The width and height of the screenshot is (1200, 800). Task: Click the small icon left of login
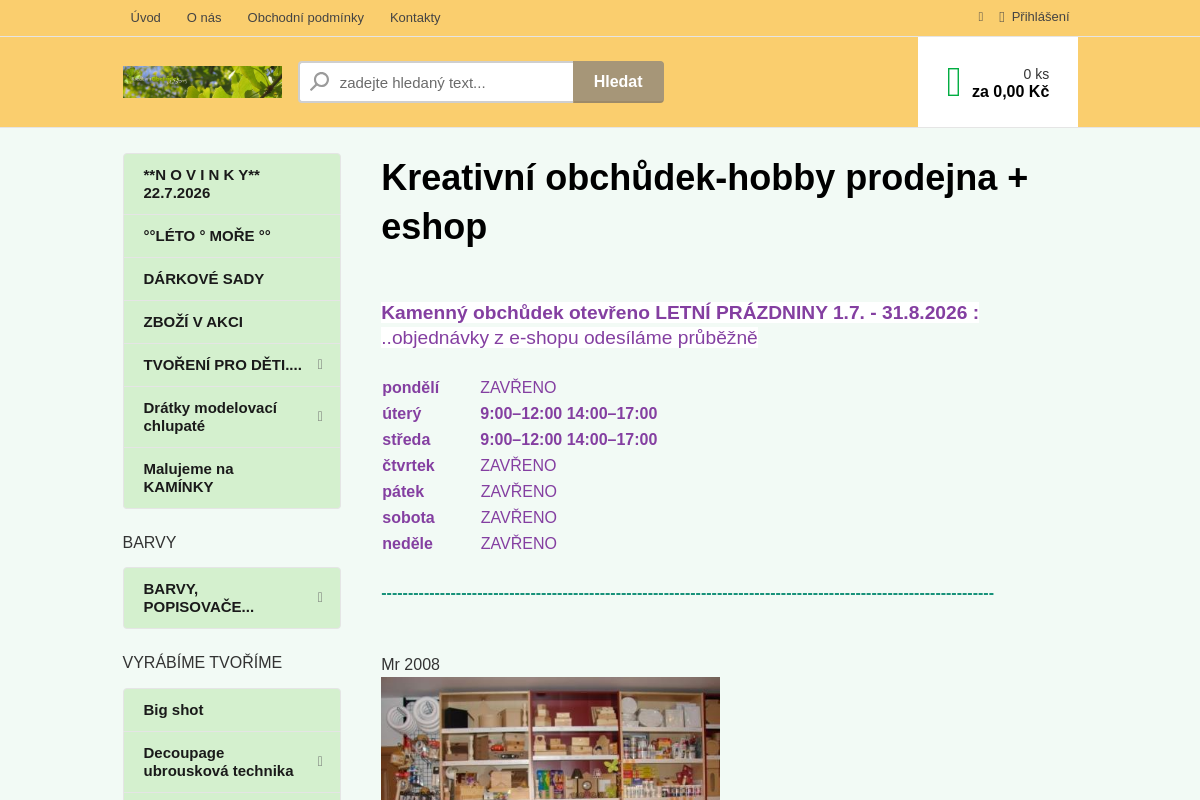pyautogui.click(x=981, y=17)
